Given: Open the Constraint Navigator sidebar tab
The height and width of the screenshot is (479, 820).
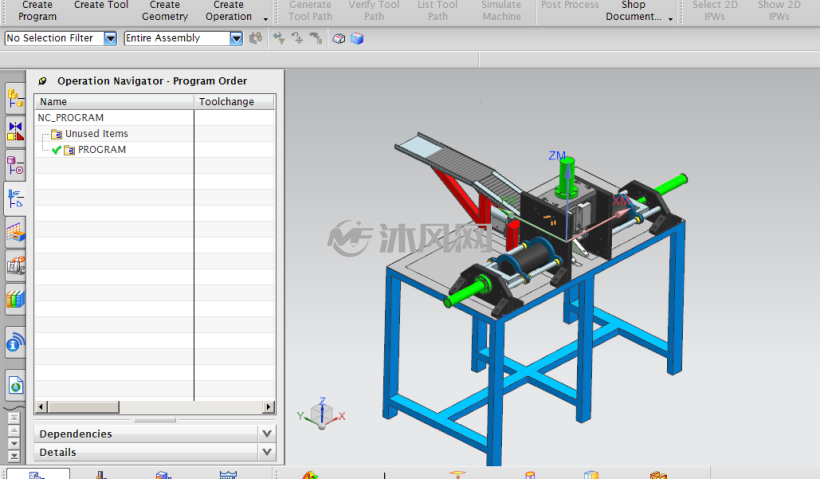Looking at the screenshot, I should point(15,131).
